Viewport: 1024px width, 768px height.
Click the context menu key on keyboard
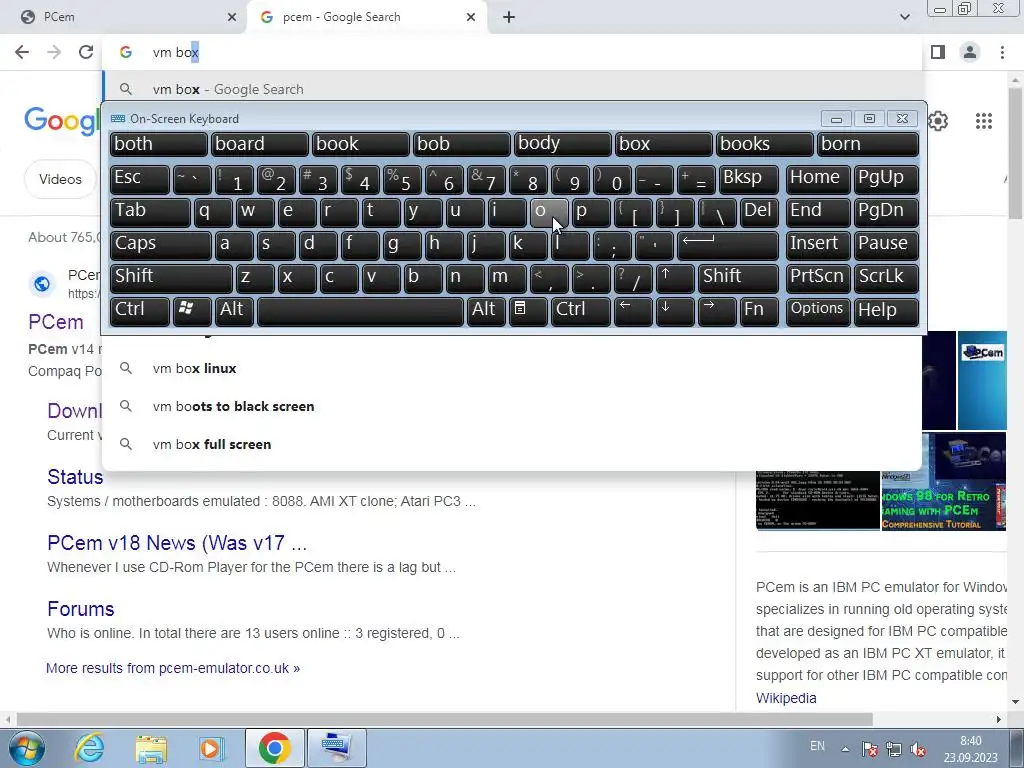pos(528,311)
